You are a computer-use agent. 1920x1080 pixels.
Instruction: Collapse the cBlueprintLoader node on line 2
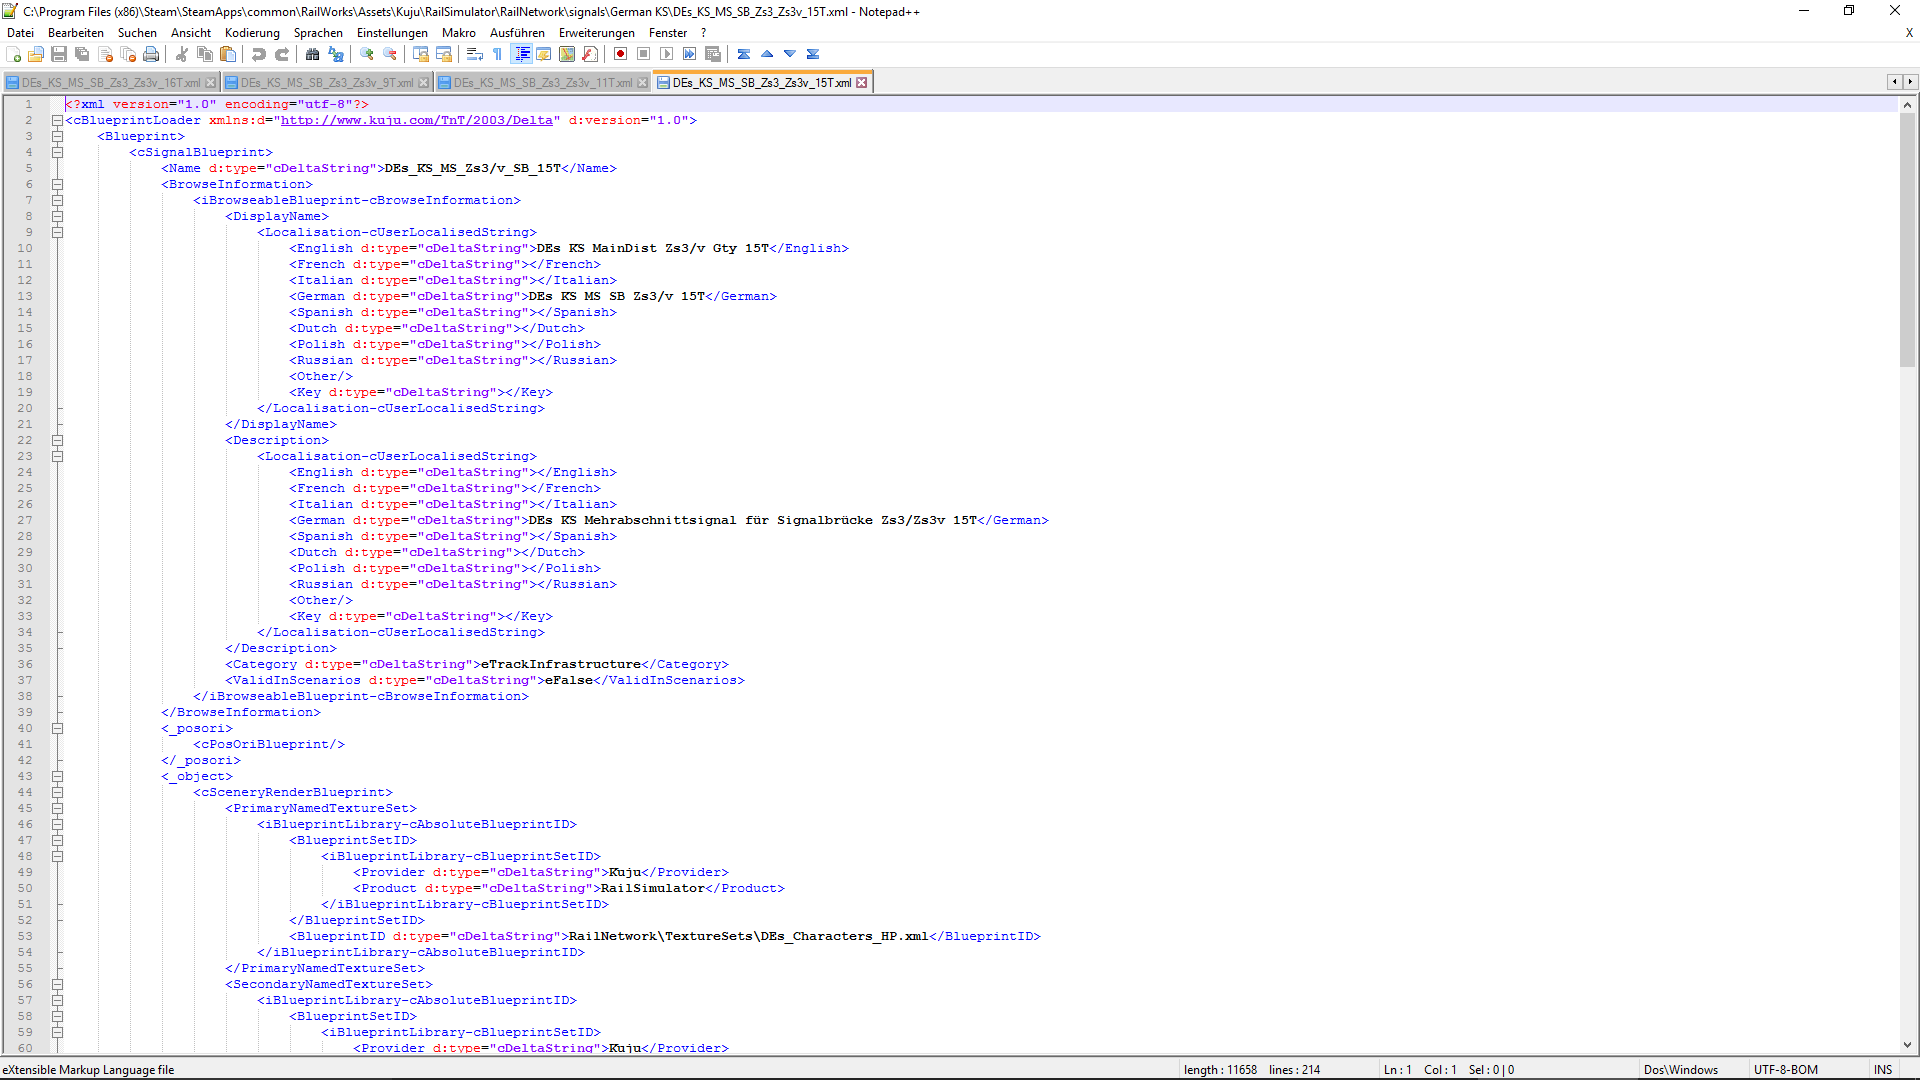[57, 120]
